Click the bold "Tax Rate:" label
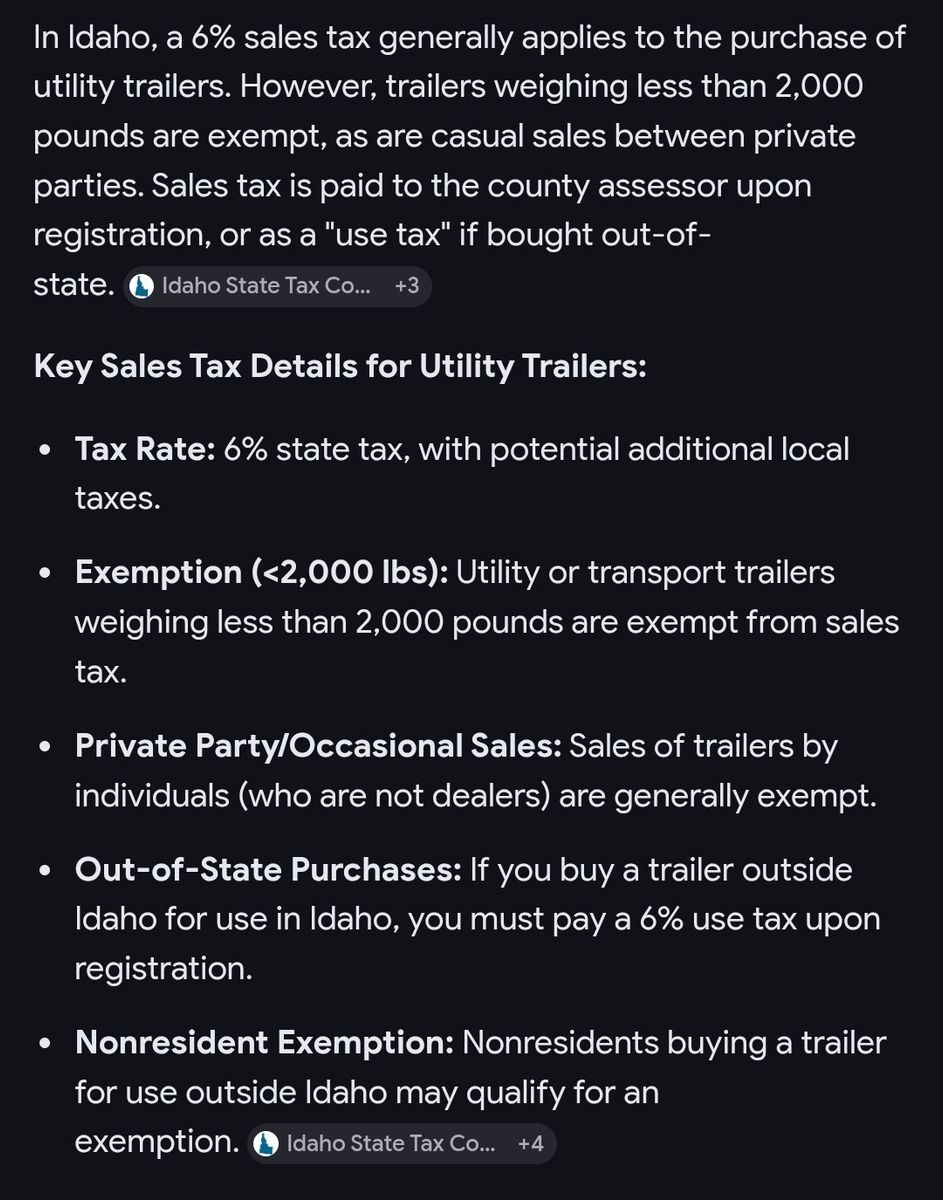The height and width of the screenshot is (1200, 943). [145, 449]
